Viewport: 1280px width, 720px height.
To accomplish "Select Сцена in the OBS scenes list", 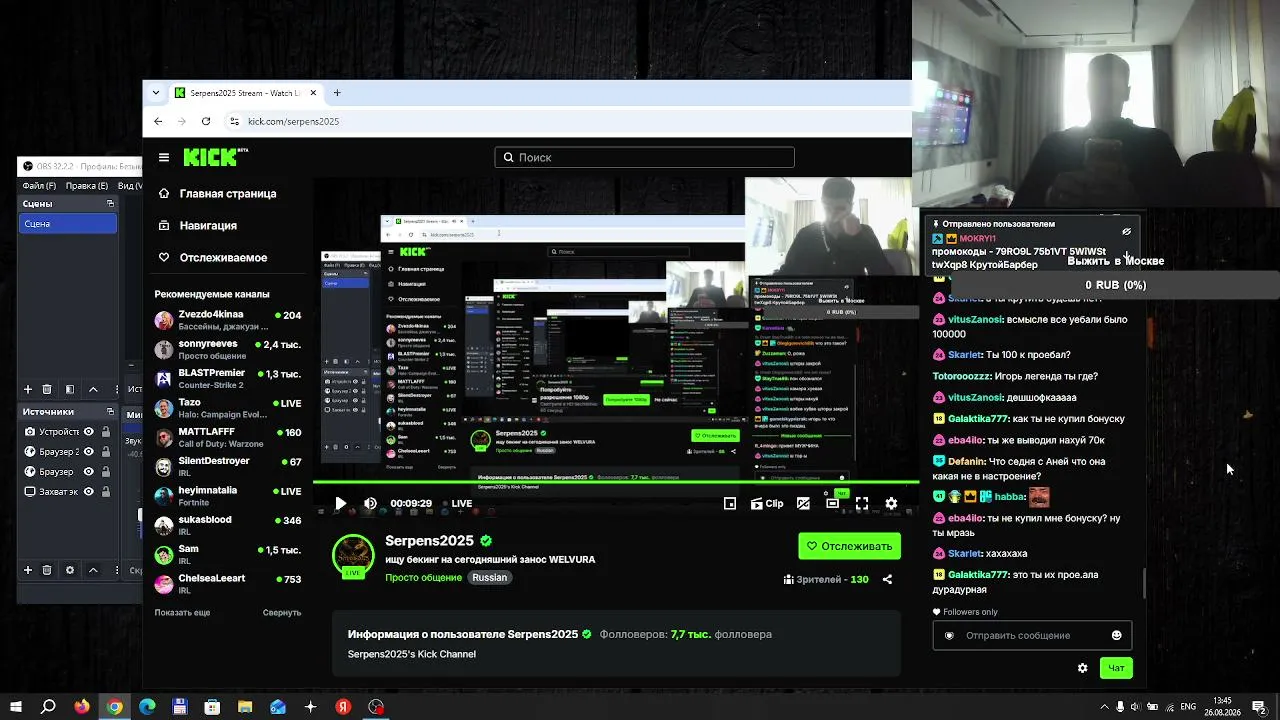I will click(x=68, y=224).
